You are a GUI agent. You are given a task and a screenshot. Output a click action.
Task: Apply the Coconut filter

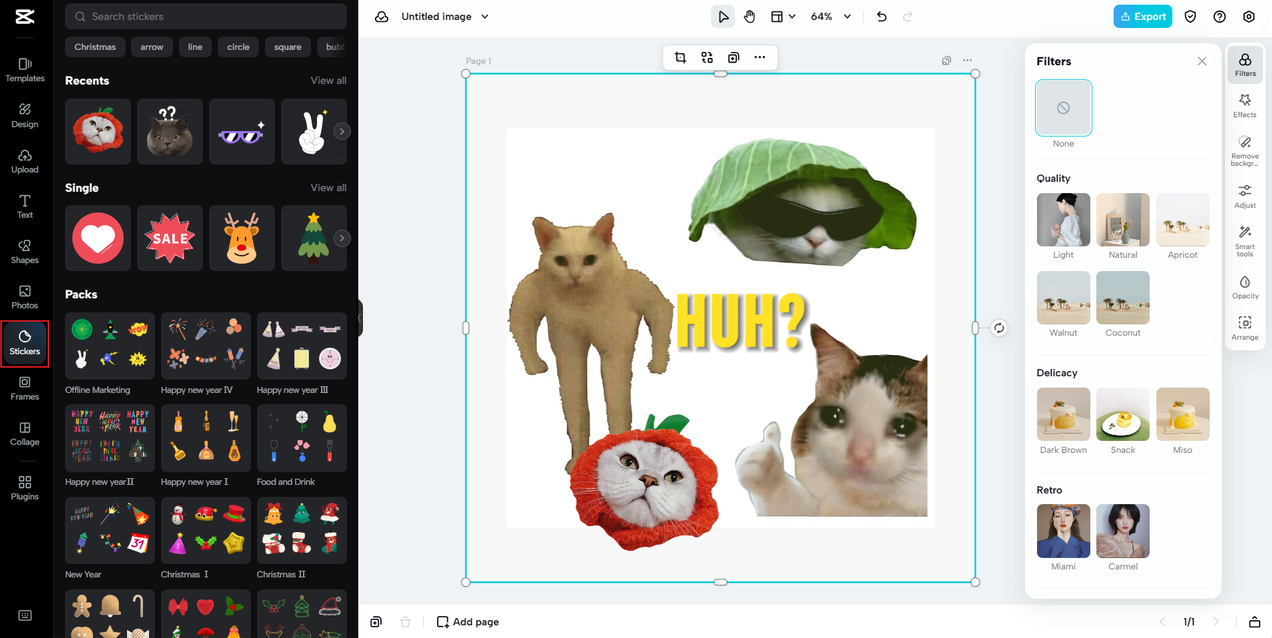pos(1123,298)
